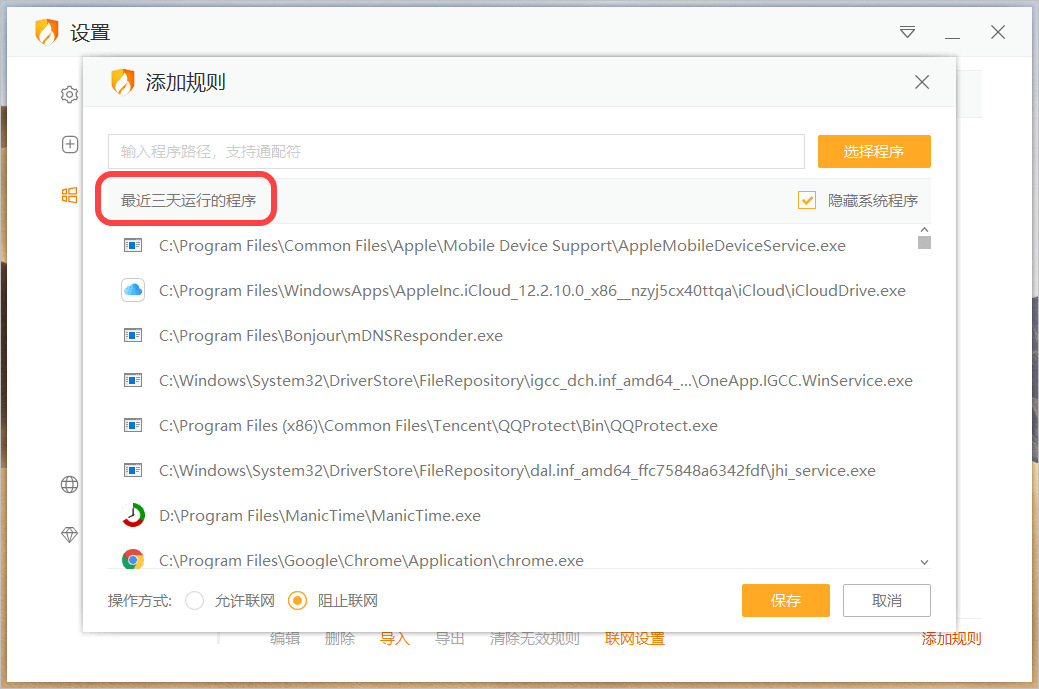Click the program list scrollbar thumb
This screenshot has width=1039, height=689.
pos(924,242)
